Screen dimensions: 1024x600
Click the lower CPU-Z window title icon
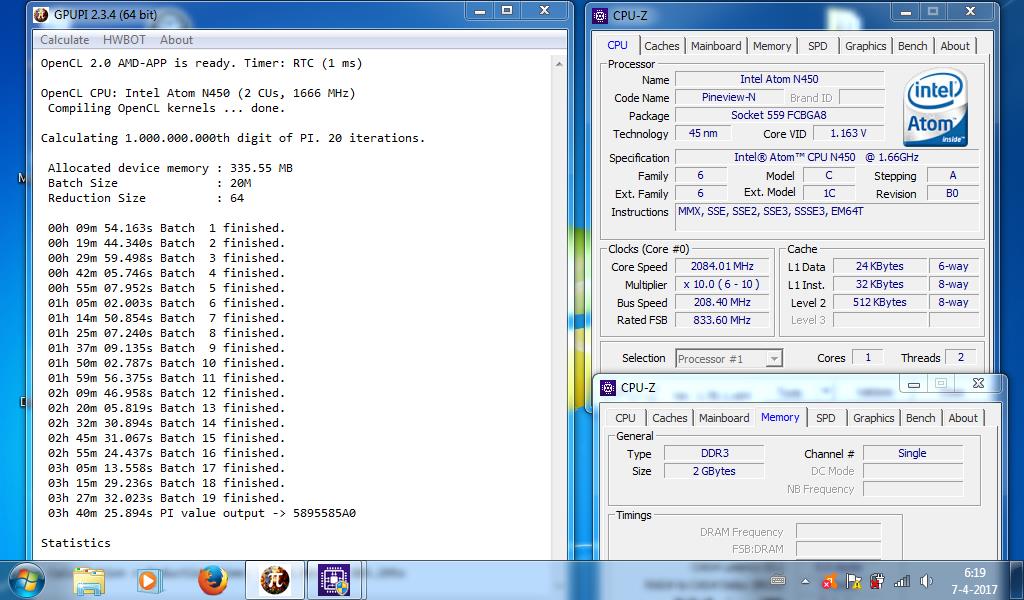pos(607,387)
